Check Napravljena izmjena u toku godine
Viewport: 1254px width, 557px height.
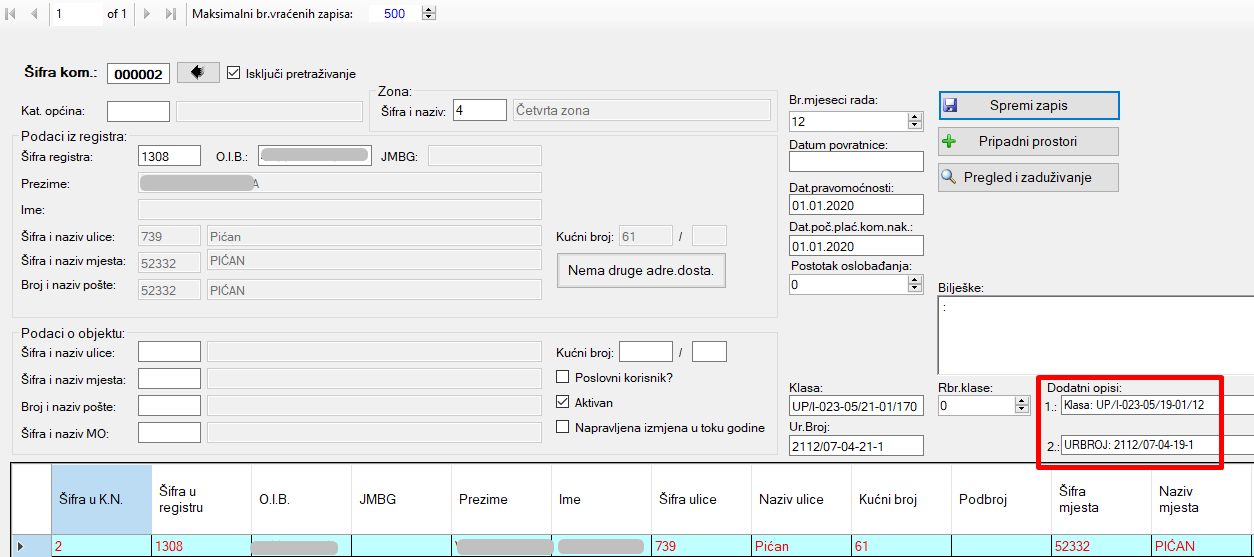click(x=563, y=427)
